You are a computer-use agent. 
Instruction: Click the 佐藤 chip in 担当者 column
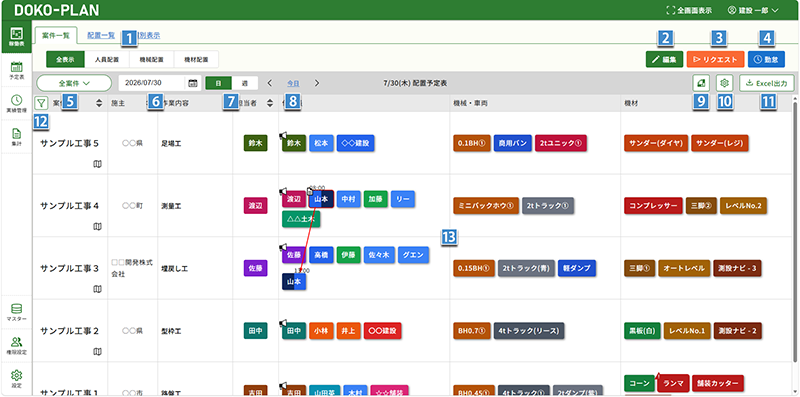point(256,268)
